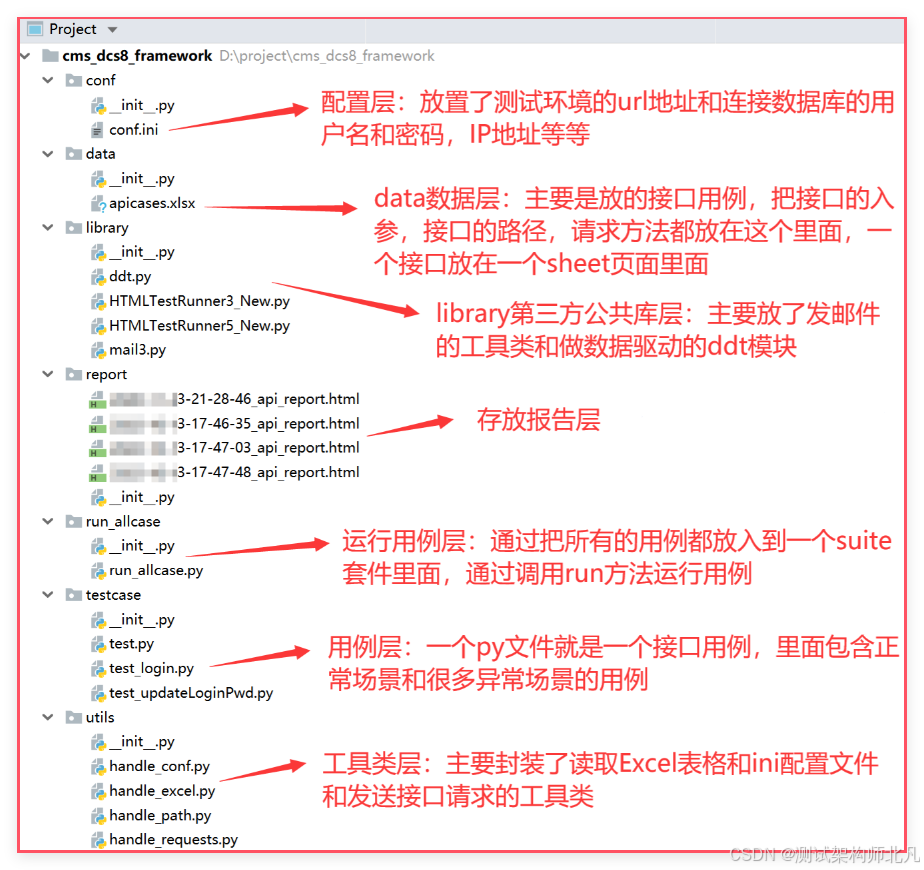Select __init__.py under the library folder
Screen dimensions: 924x870
pos(142,252)
